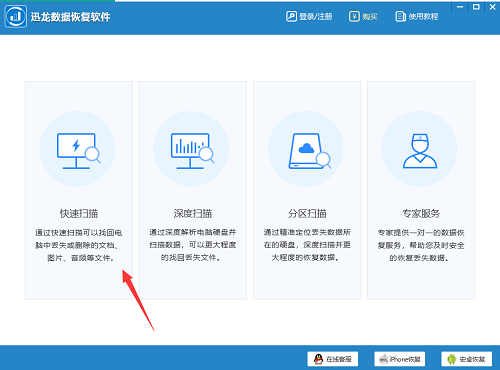This screenshot has height=370, width=500.
Task: Select the 分区扫描 cloud drive icon
Action: tap(309, 151)
